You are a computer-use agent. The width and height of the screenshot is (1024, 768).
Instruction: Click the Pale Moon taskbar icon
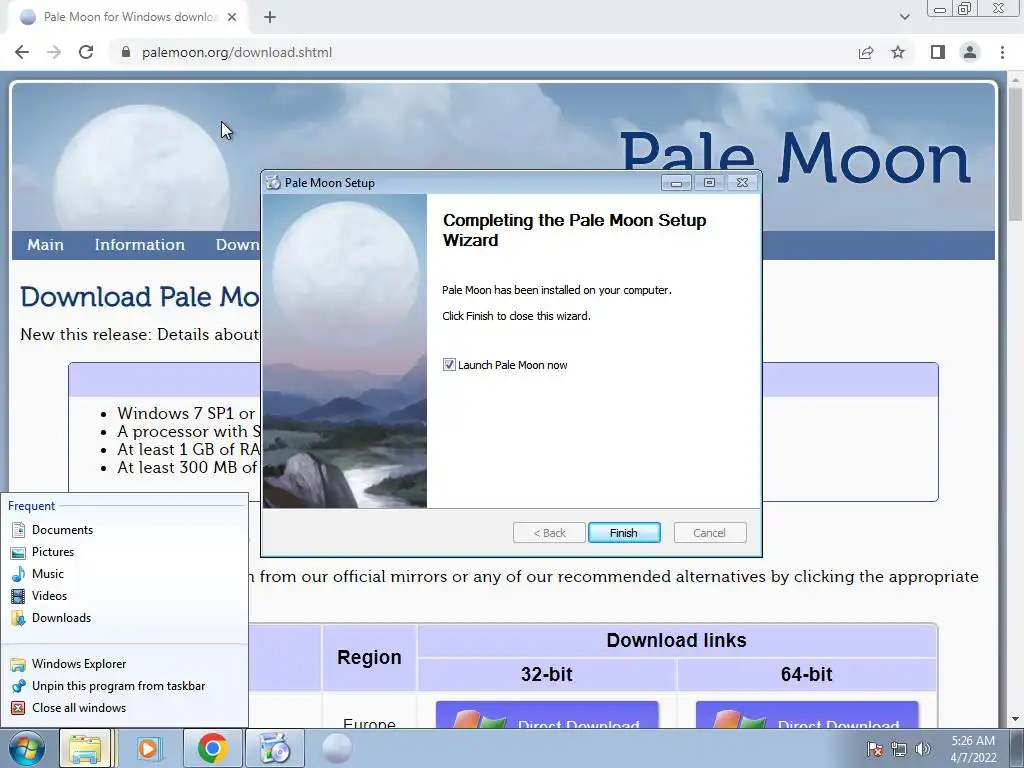tap(337, 748)
